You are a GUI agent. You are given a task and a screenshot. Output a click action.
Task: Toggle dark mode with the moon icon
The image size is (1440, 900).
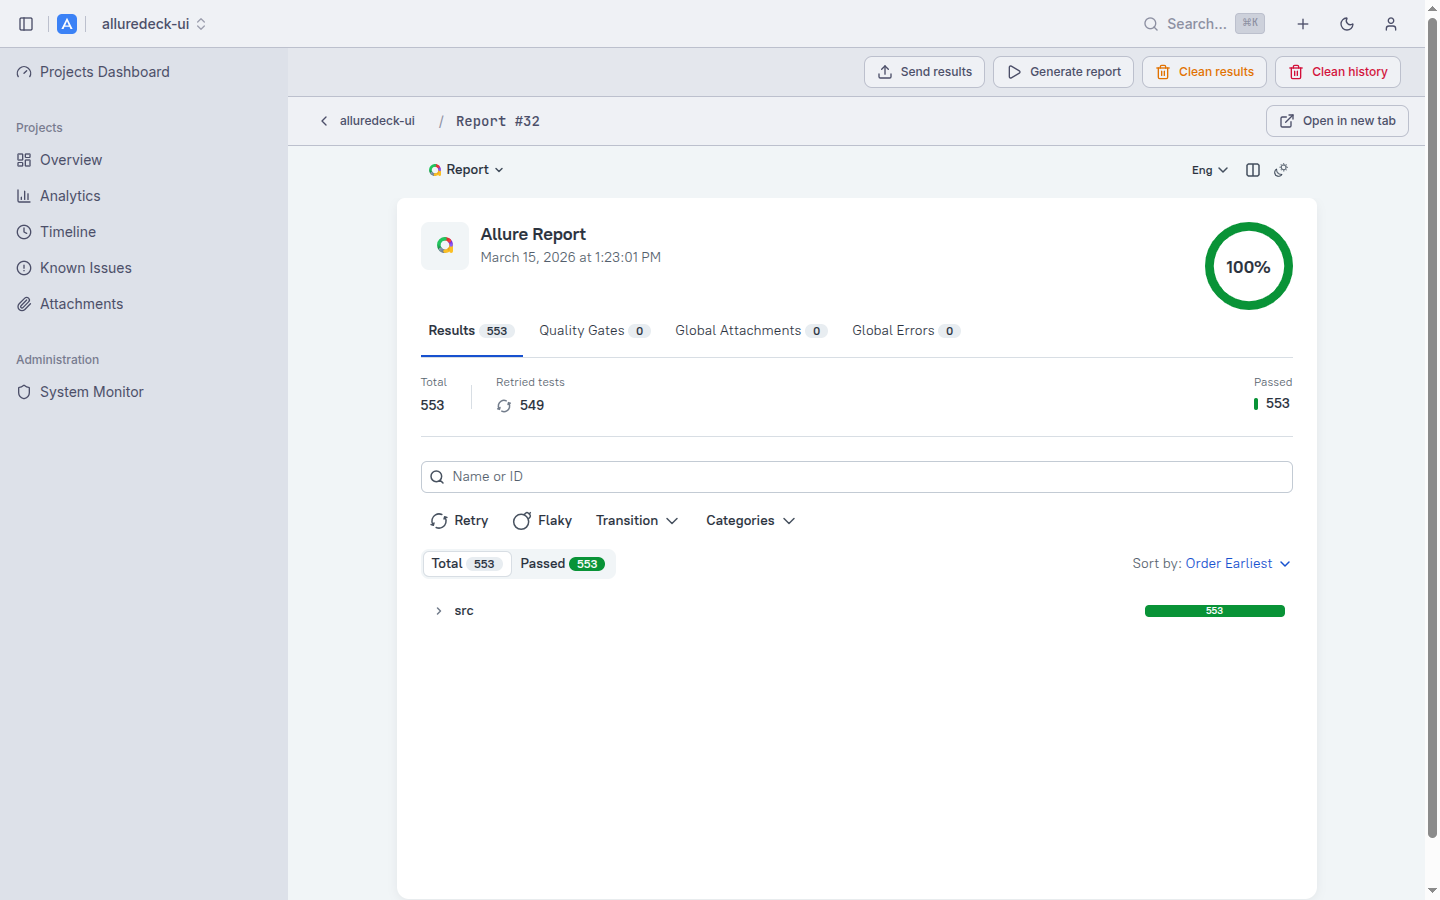1347,24
